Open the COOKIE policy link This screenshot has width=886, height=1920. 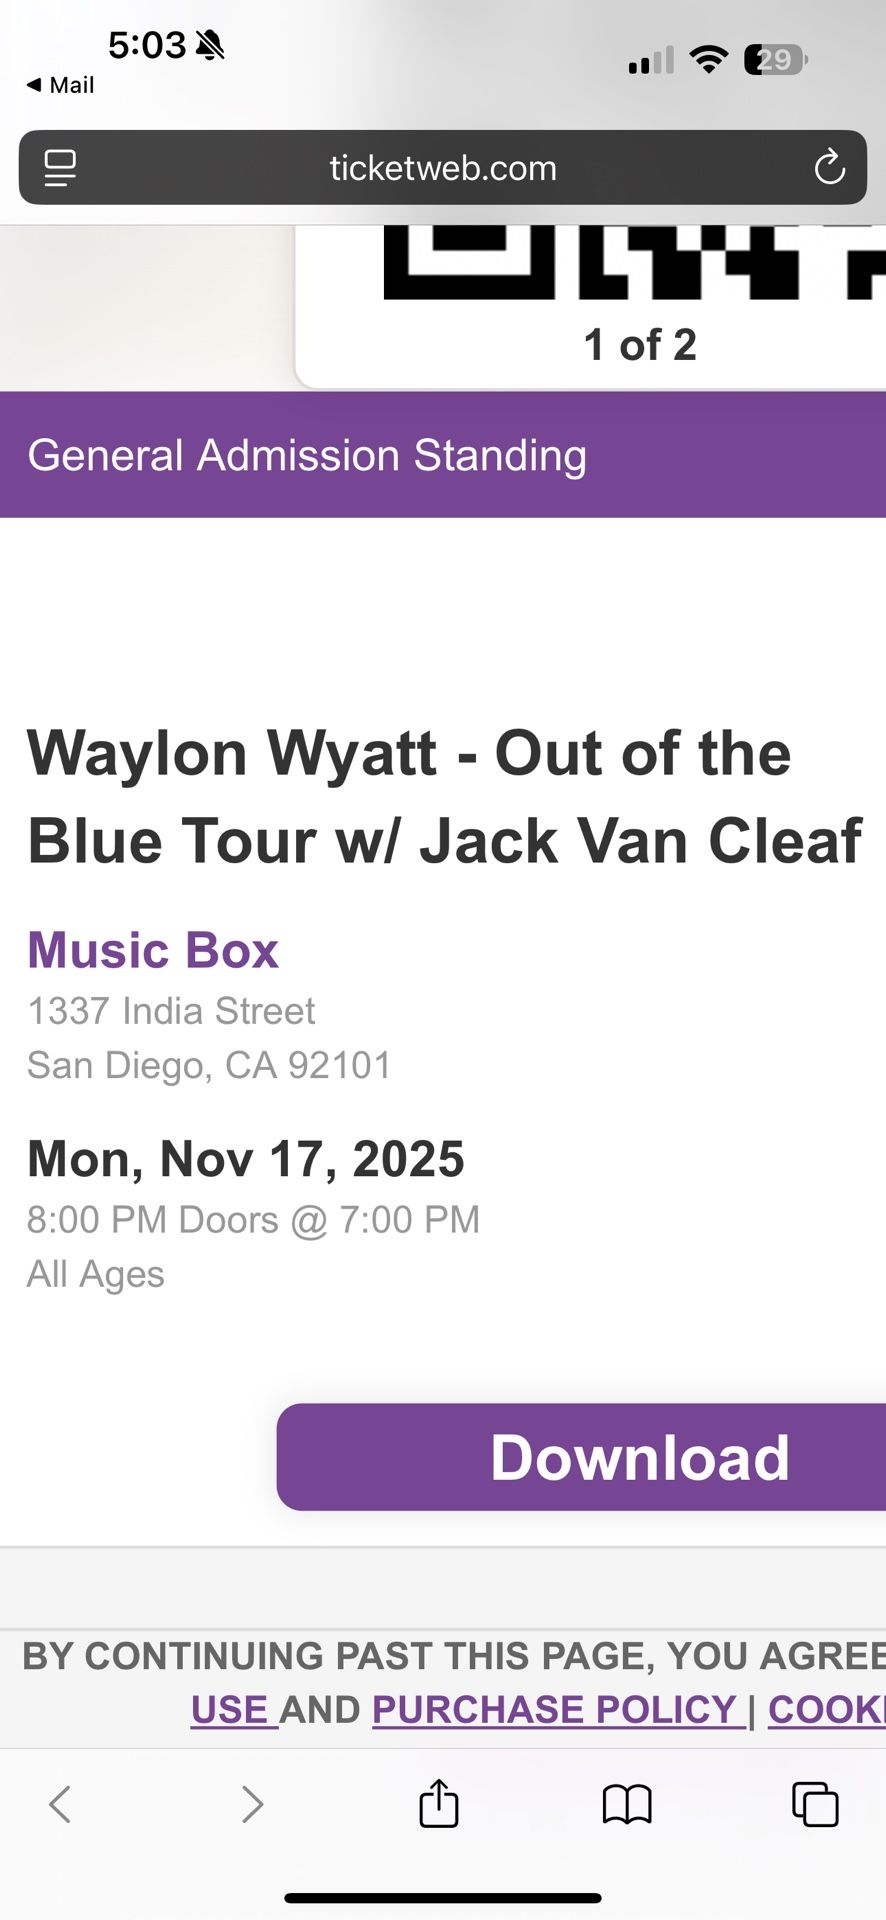(826, 1709)
